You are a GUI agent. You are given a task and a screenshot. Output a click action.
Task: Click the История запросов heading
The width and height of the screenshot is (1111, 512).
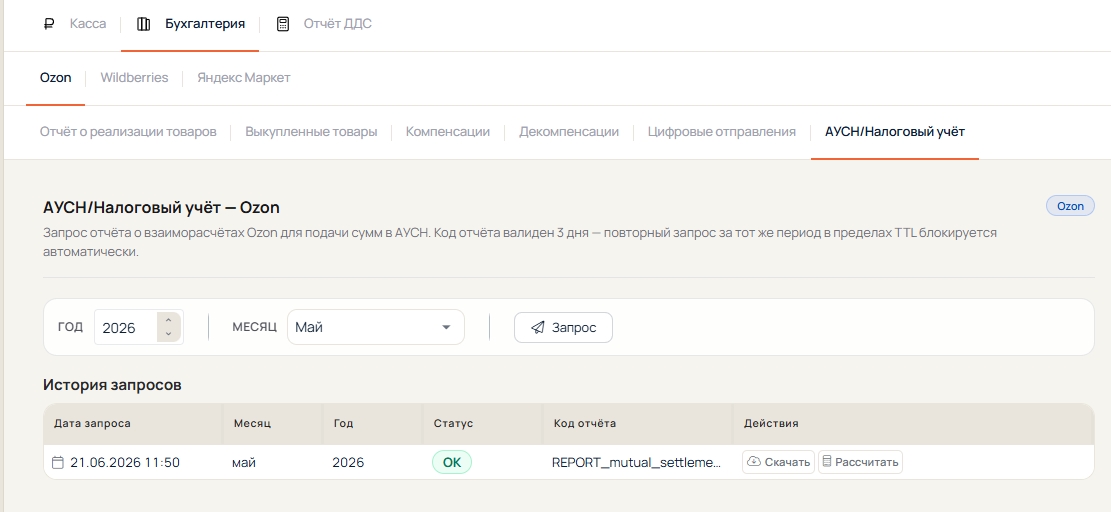[113, 385]
